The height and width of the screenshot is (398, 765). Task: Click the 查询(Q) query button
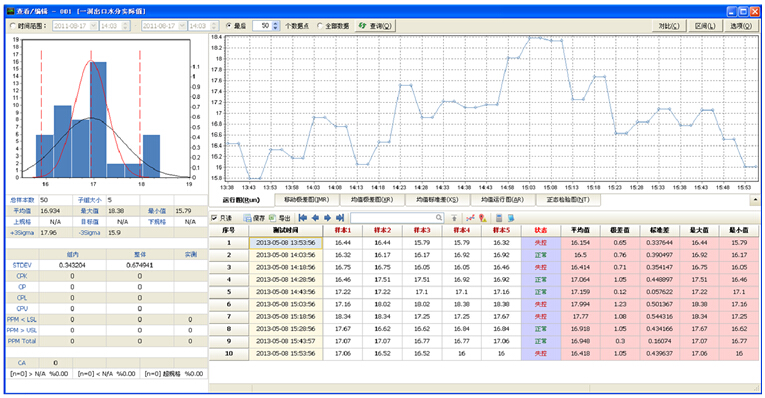tap(375, 26)
